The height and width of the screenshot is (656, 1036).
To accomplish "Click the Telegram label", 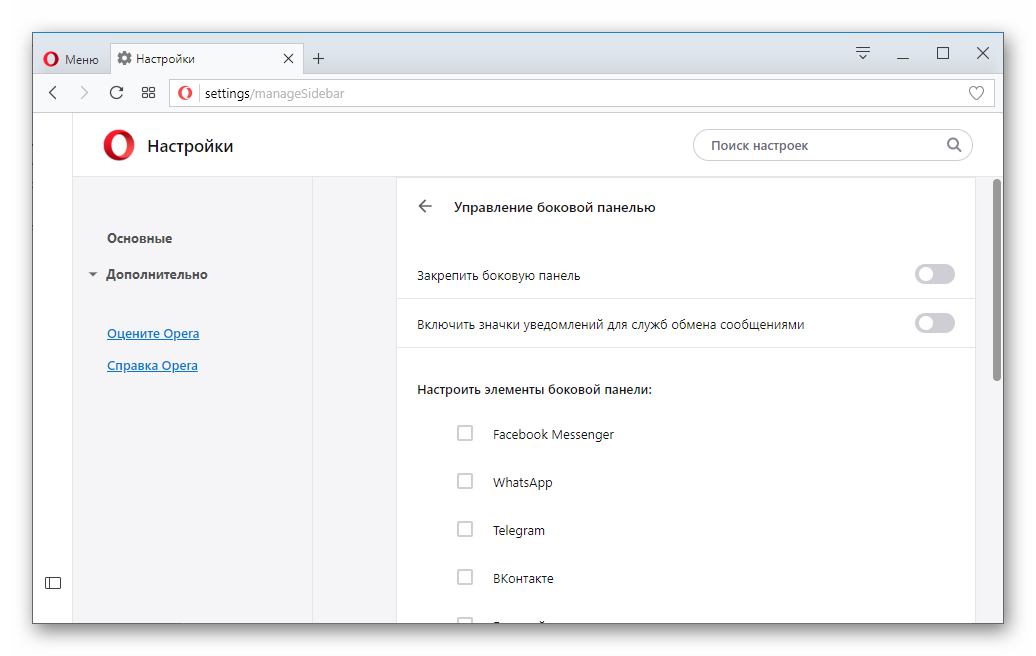I will point(519,530).
